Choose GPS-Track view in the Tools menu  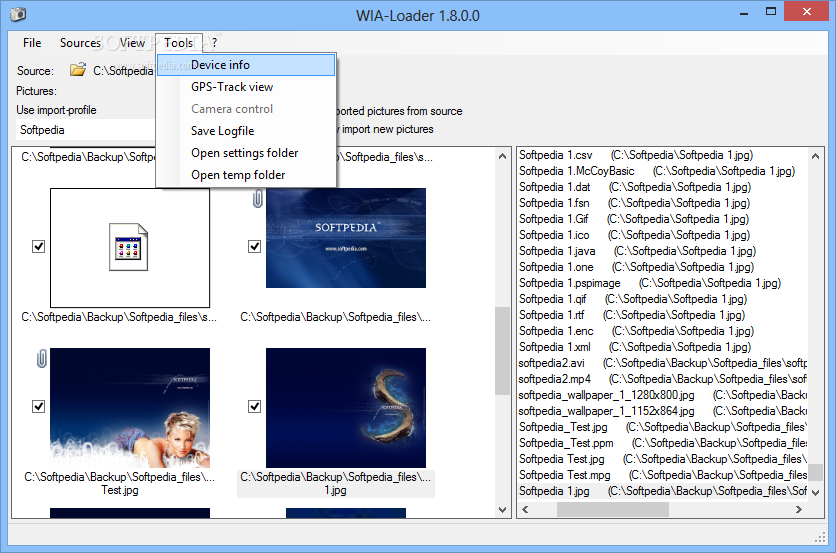coord(246,87)
